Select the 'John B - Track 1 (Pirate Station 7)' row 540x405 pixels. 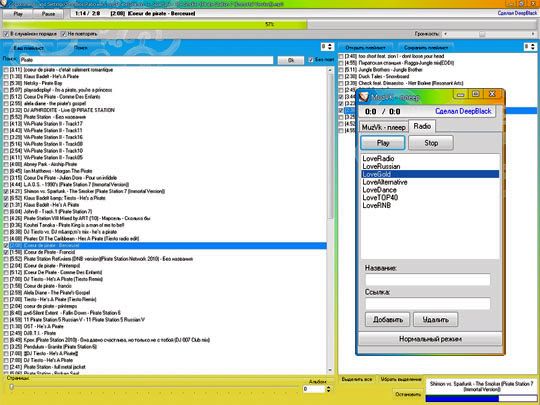[165, 211]
